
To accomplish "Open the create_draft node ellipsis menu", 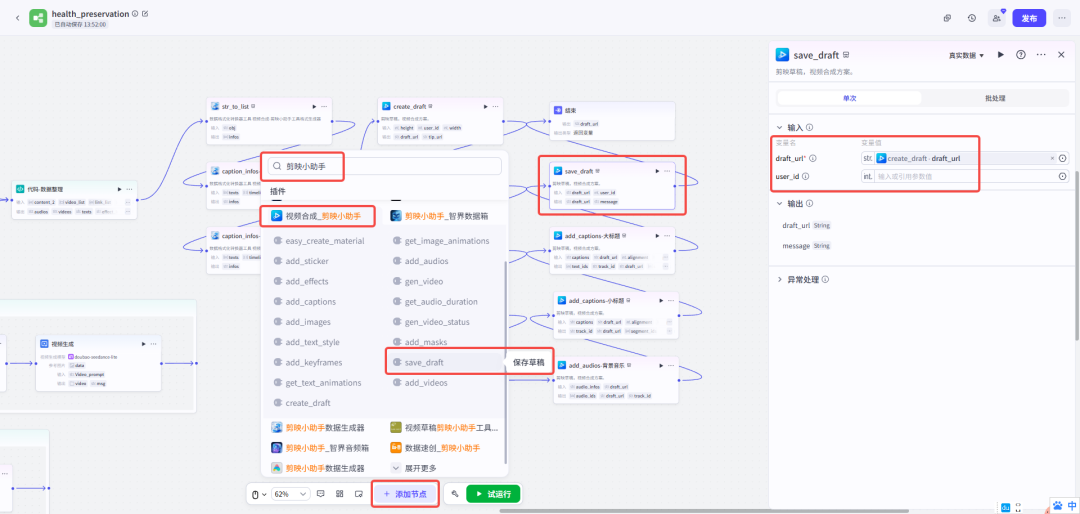I will pos(496,107).
